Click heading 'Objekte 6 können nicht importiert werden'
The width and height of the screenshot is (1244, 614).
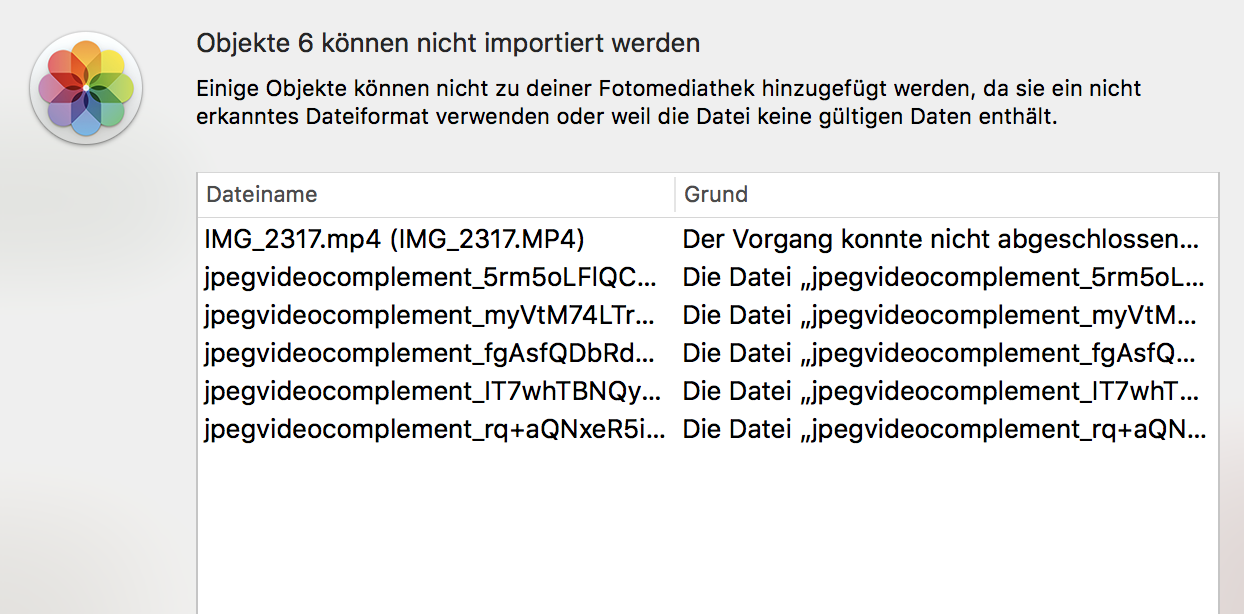point(448,44)
